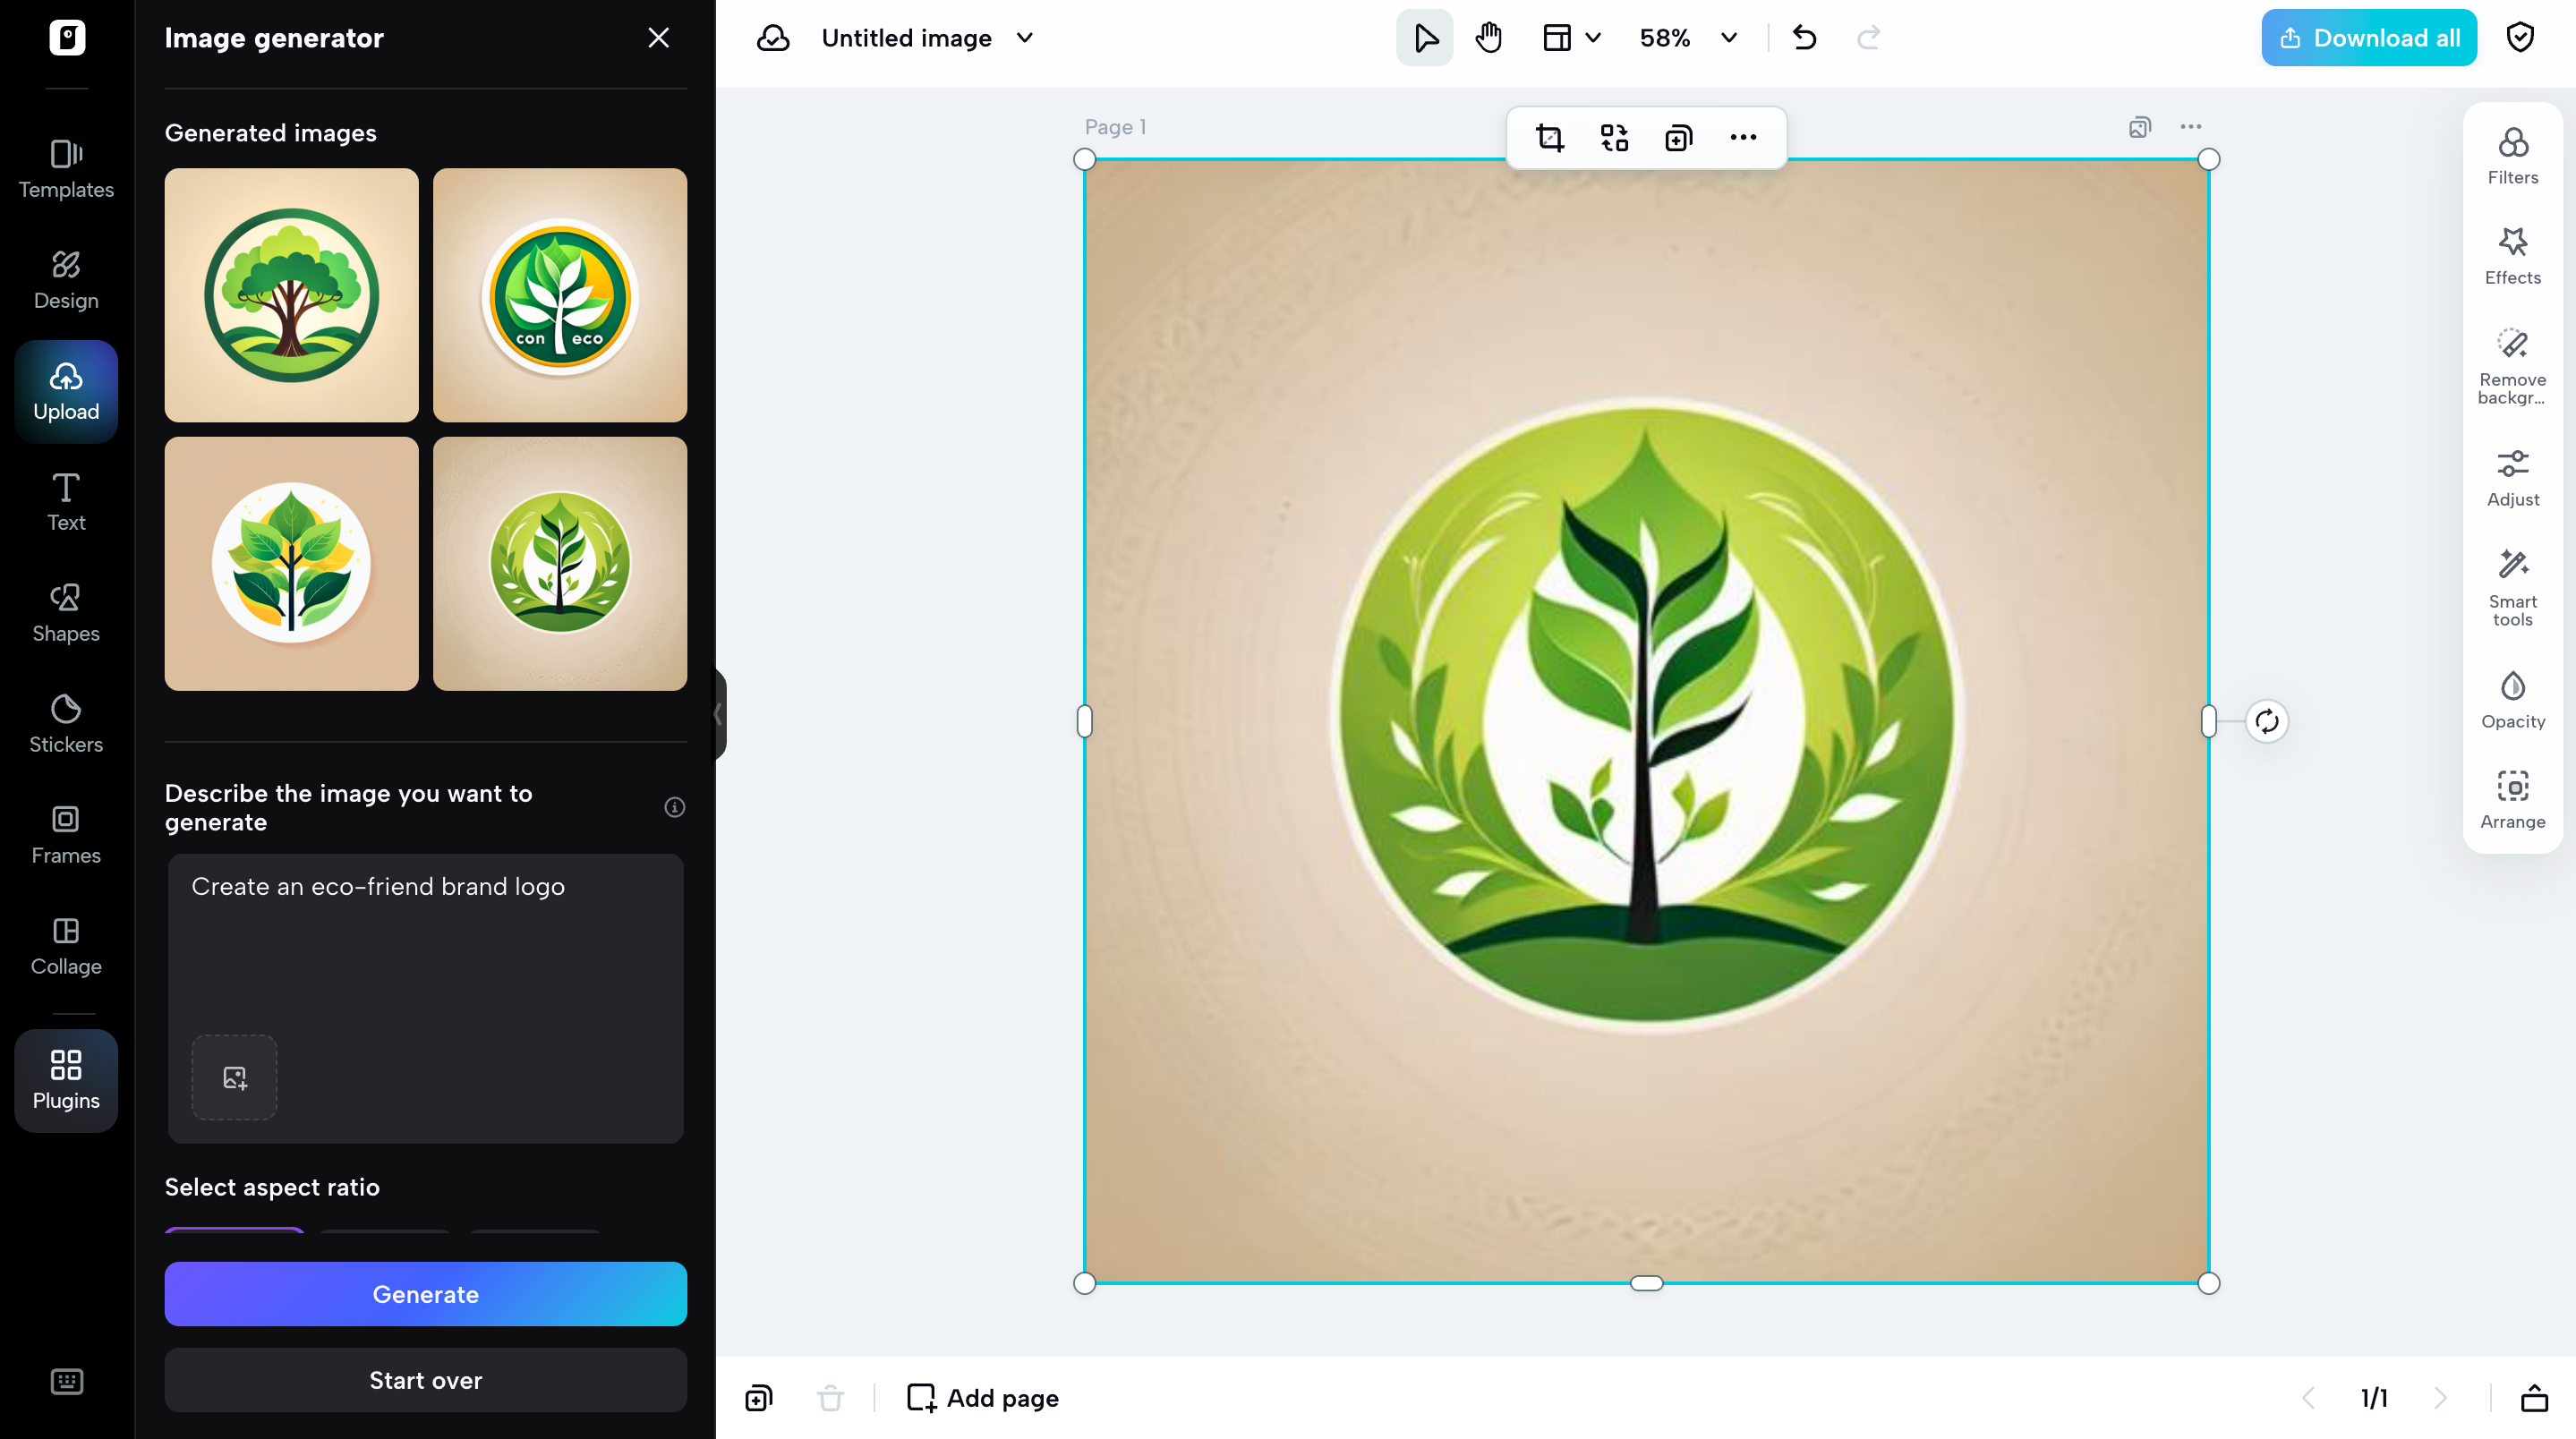Open the Filters panel
The height and width of the screenshot is (1439, 2576).
[2513, 155]
